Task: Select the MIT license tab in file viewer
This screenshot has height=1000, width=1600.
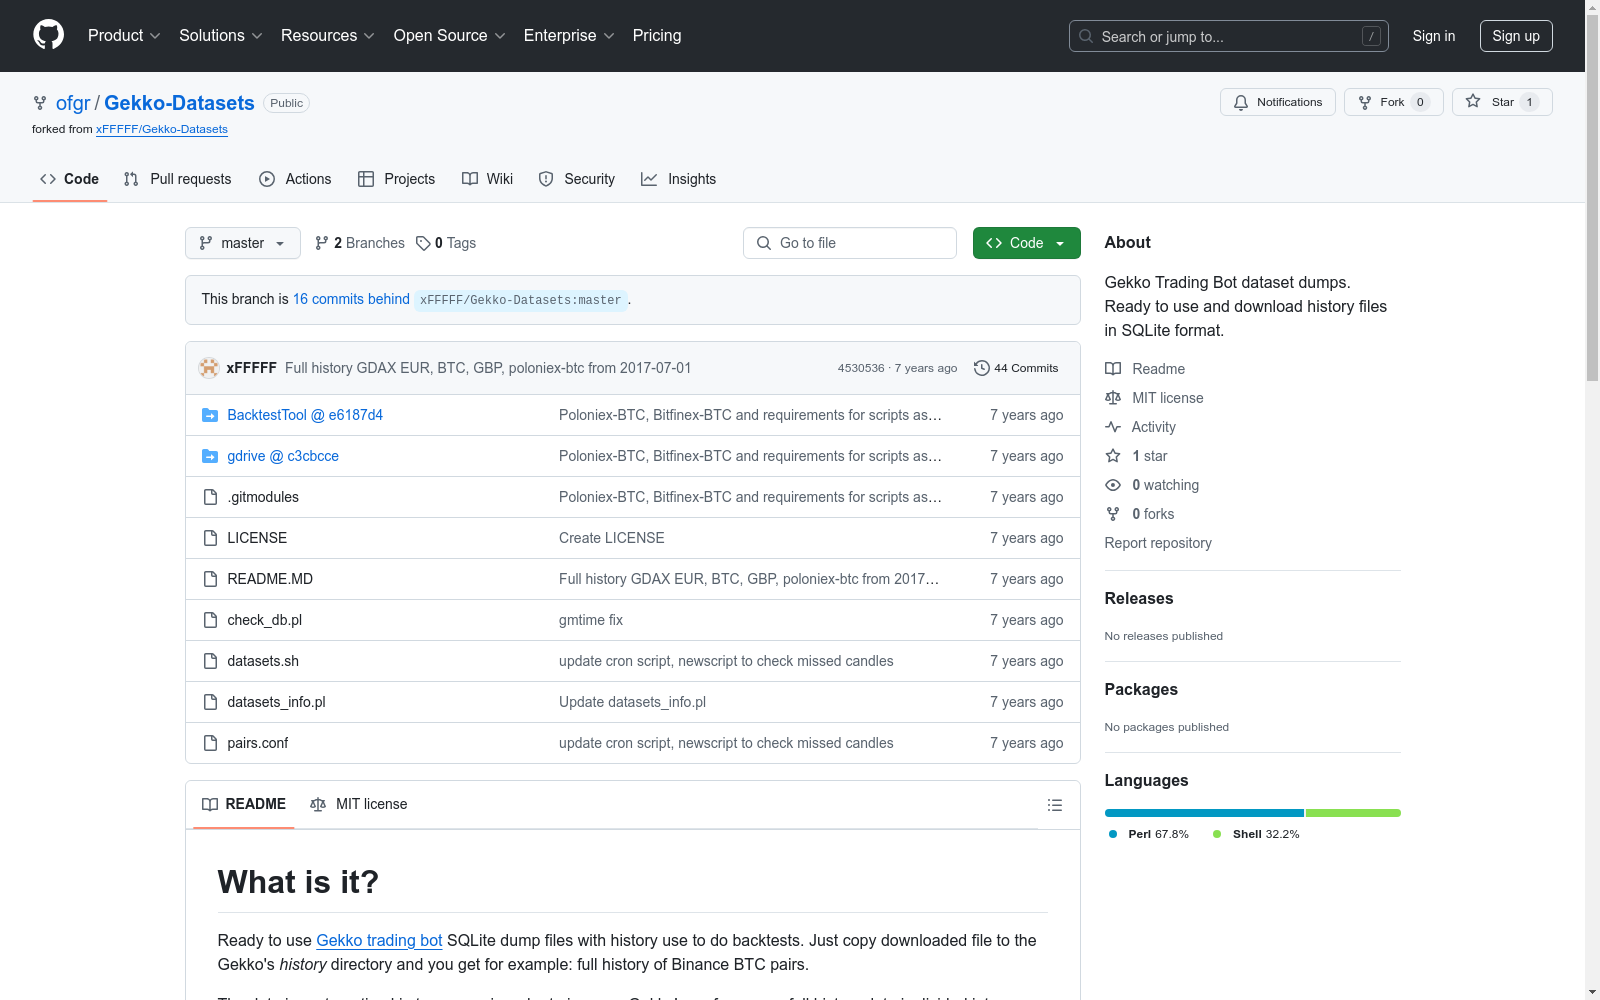Action: click(x=359, y=804)
